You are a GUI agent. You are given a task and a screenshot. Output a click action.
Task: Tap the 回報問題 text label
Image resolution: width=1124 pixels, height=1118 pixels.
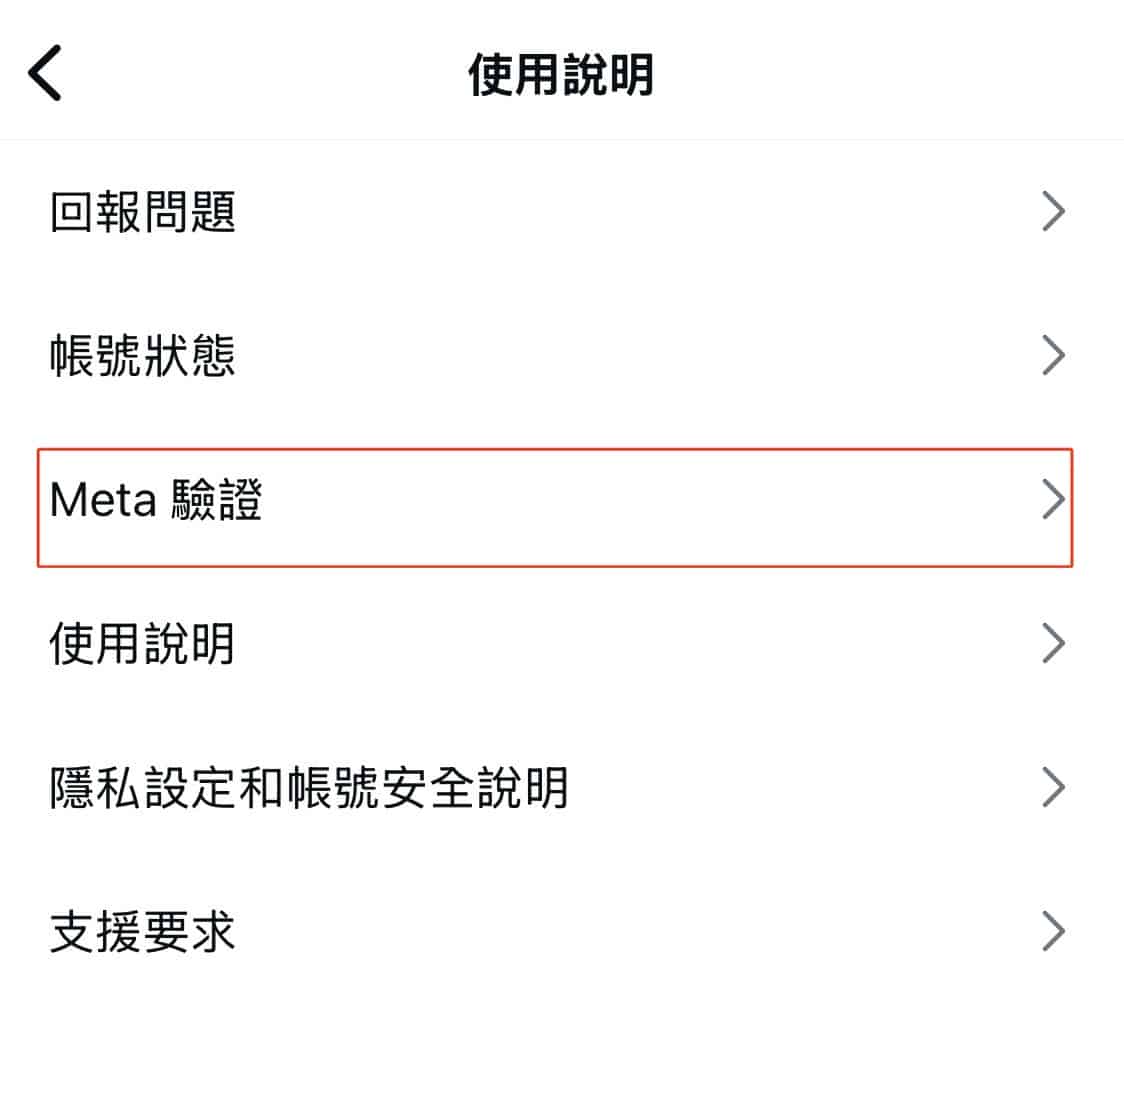click(x=143, y=211)
